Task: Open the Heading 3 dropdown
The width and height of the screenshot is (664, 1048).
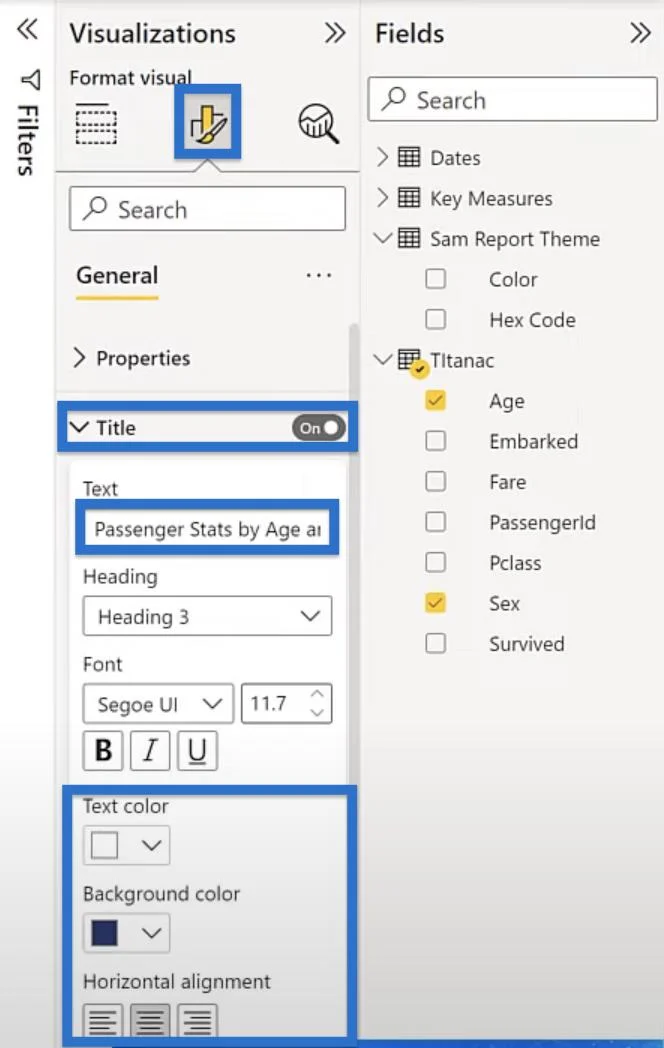Action: pos(207,616)
